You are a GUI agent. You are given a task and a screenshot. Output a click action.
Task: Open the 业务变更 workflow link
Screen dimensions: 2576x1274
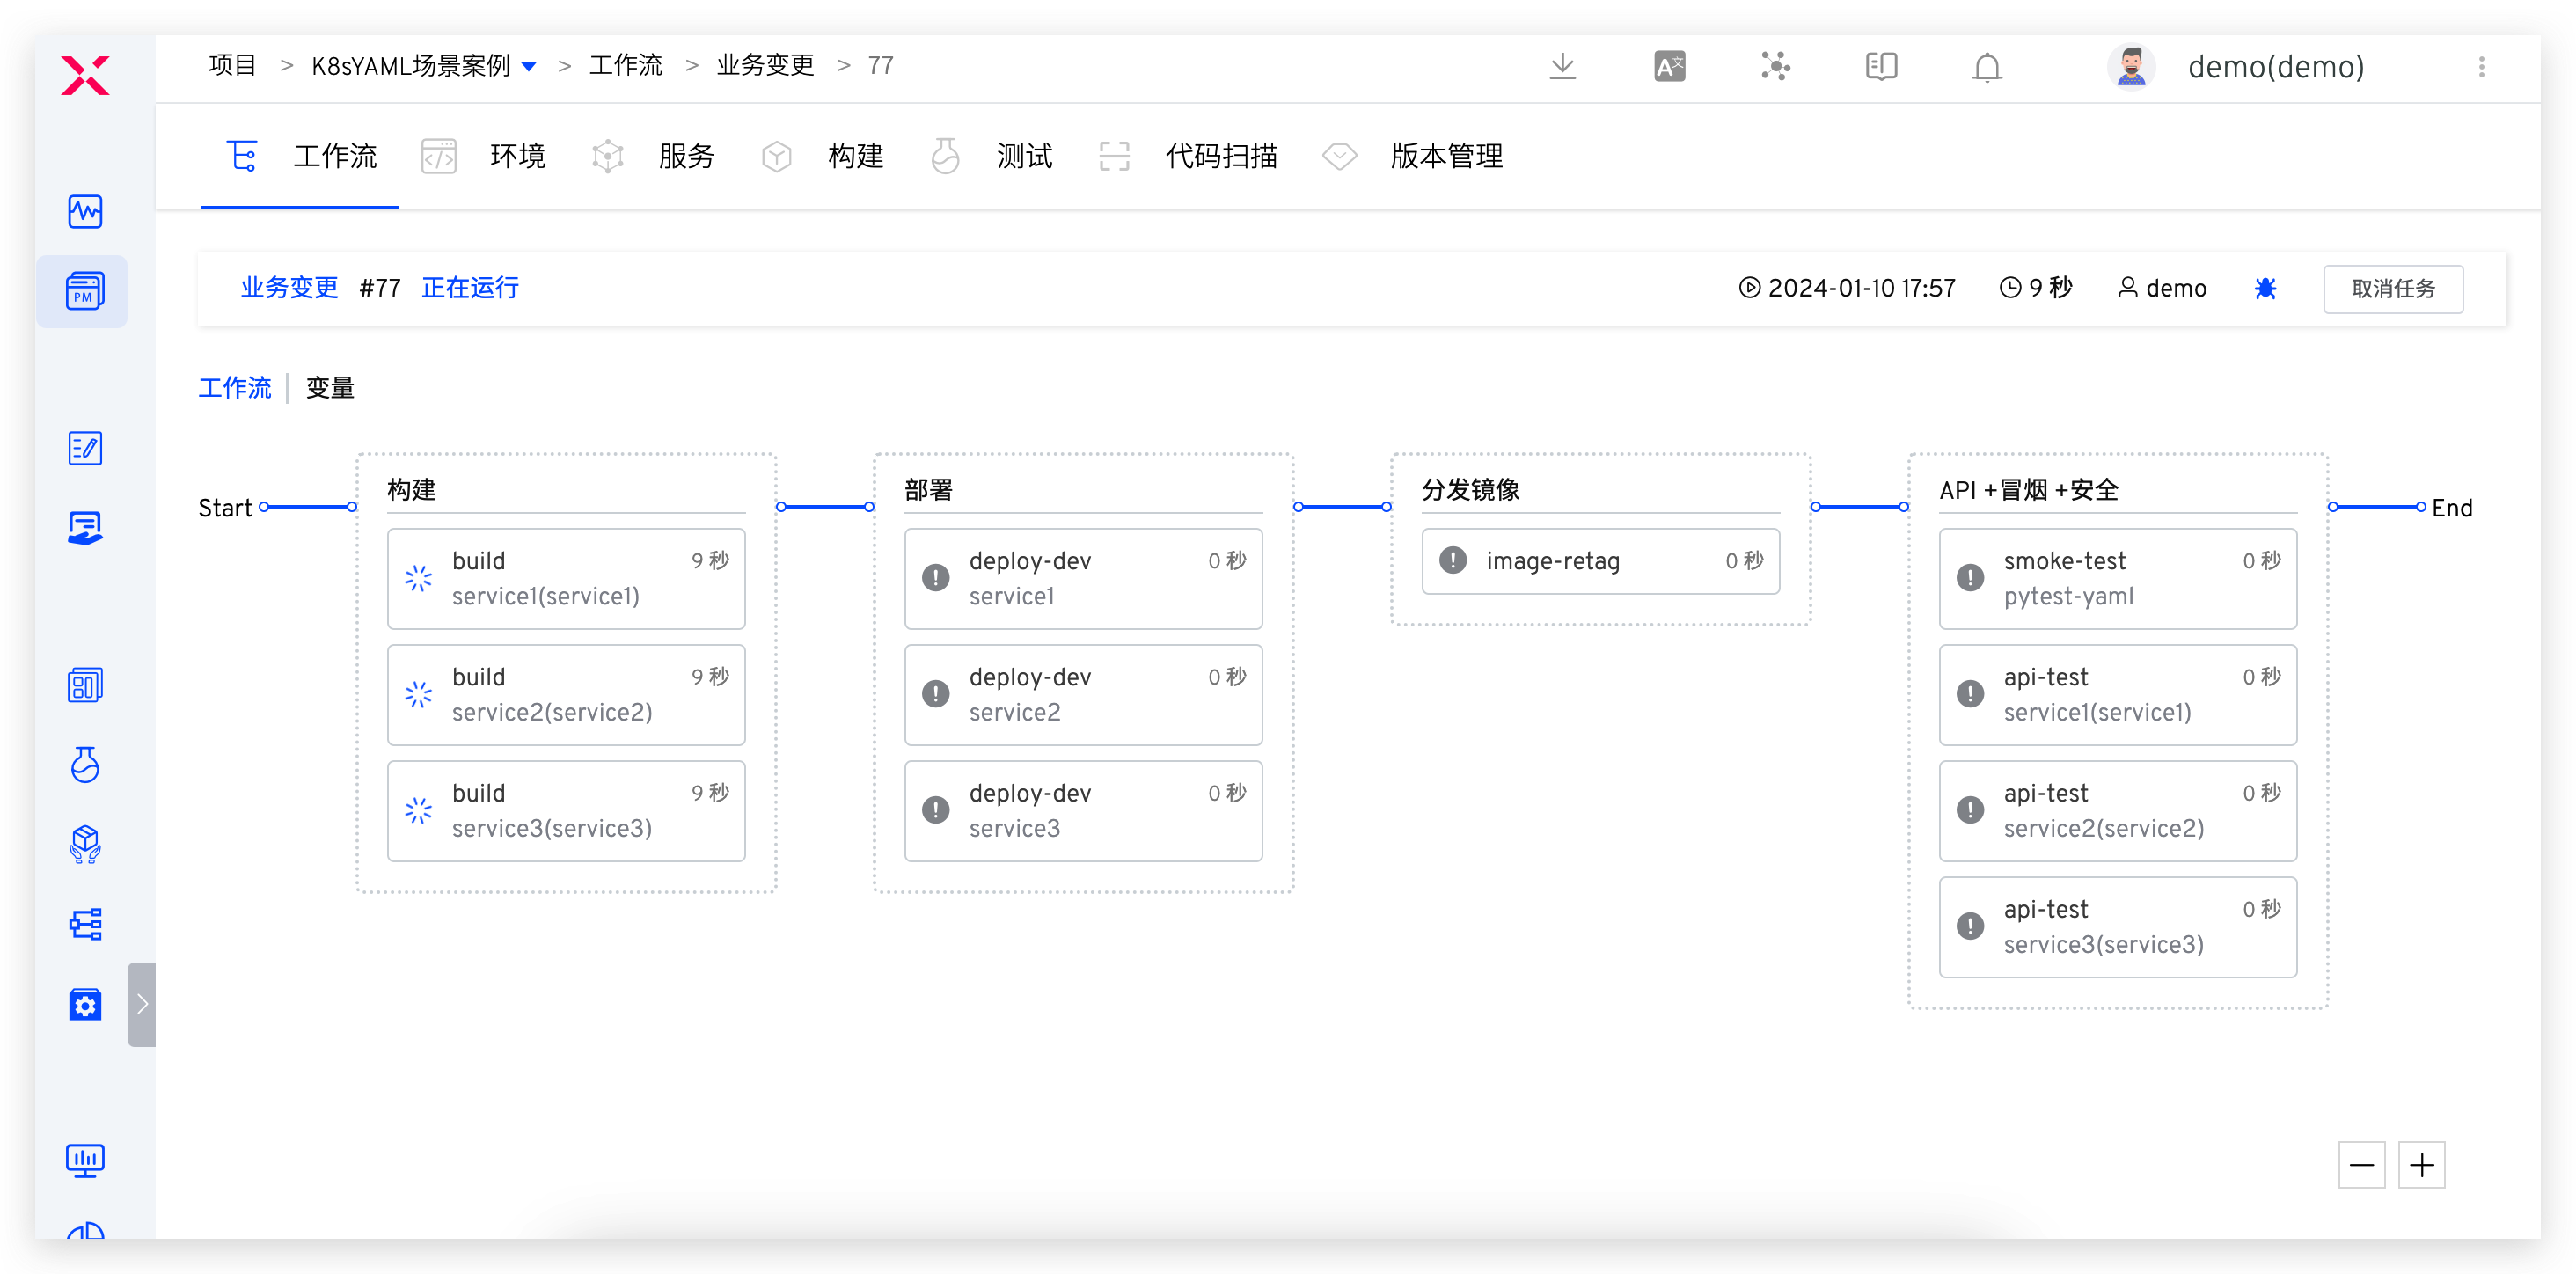tap(289, 288)
